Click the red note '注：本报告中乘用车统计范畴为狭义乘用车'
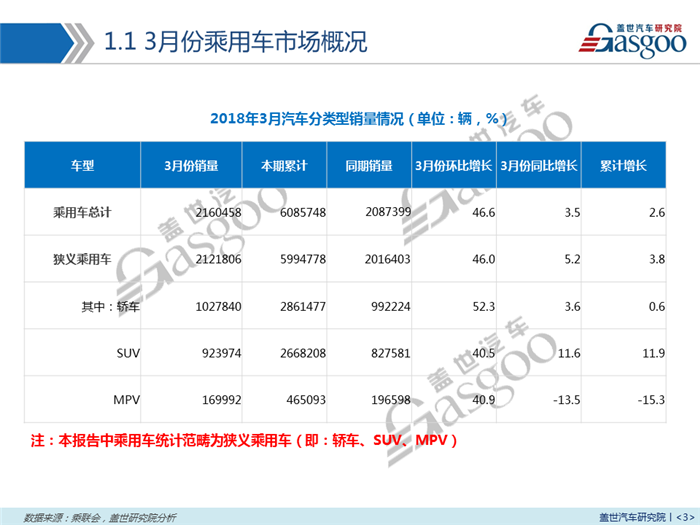Screen dimensions: 700x525 [x=161, y=441]
